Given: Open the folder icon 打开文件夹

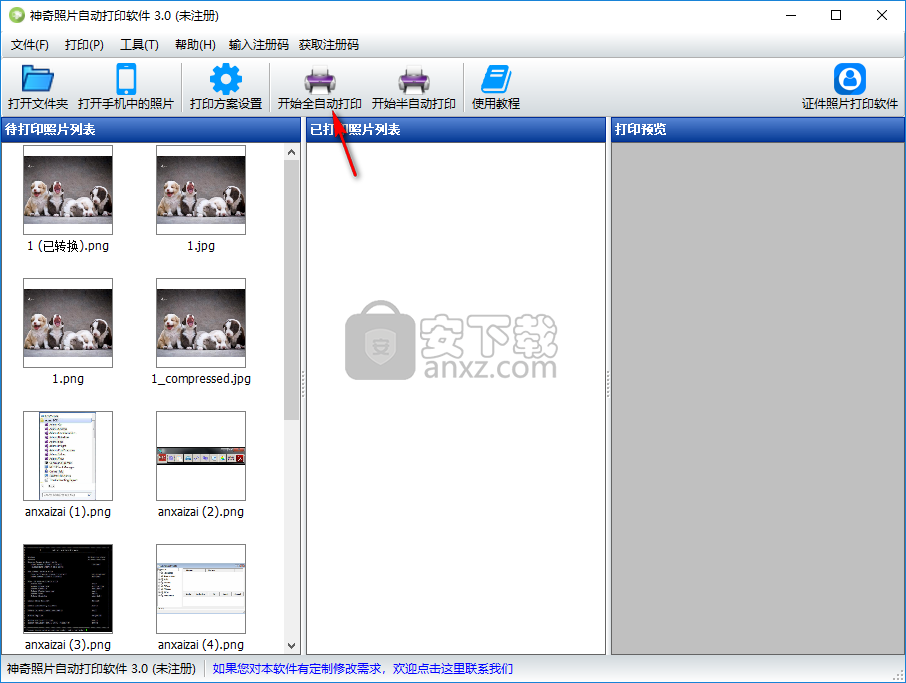Looking at the screenshot, I should click(38, 87).
